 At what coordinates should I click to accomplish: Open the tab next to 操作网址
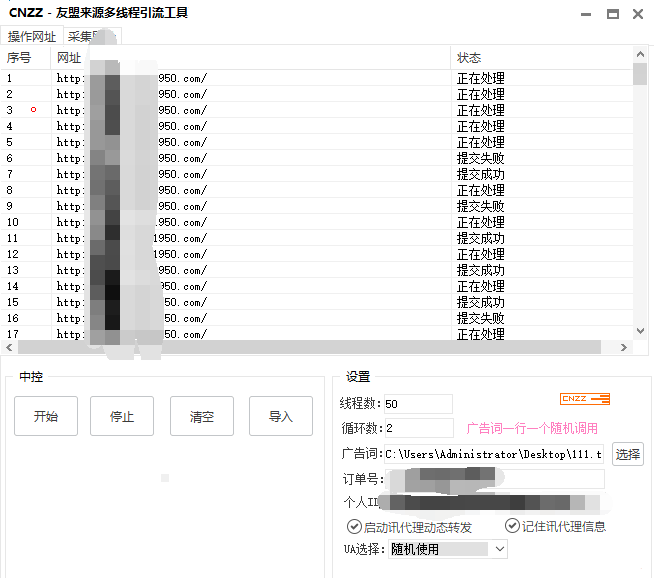(92, 36)
